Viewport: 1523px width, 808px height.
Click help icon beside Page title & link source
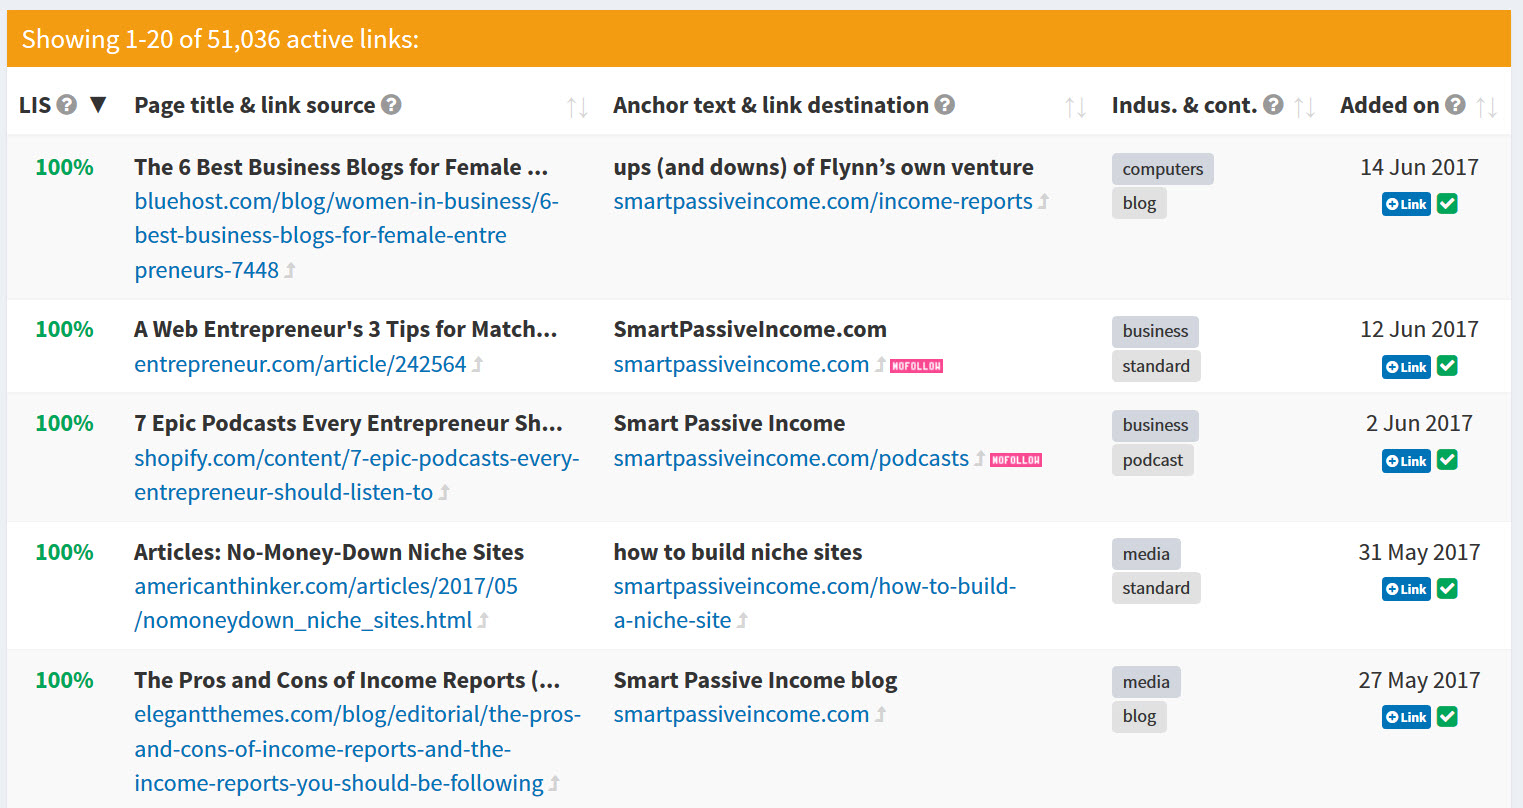coord(392,105)
